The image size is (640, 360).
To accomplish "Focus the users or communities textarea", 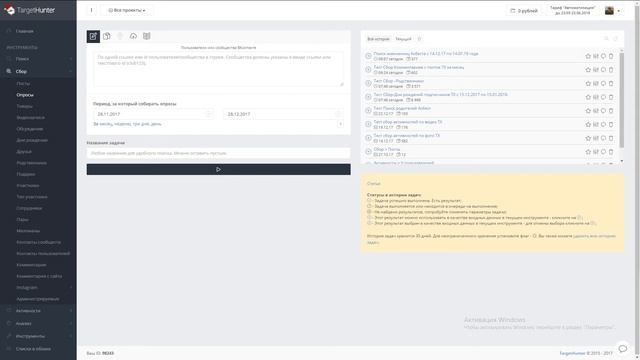I will coord(218,69).
